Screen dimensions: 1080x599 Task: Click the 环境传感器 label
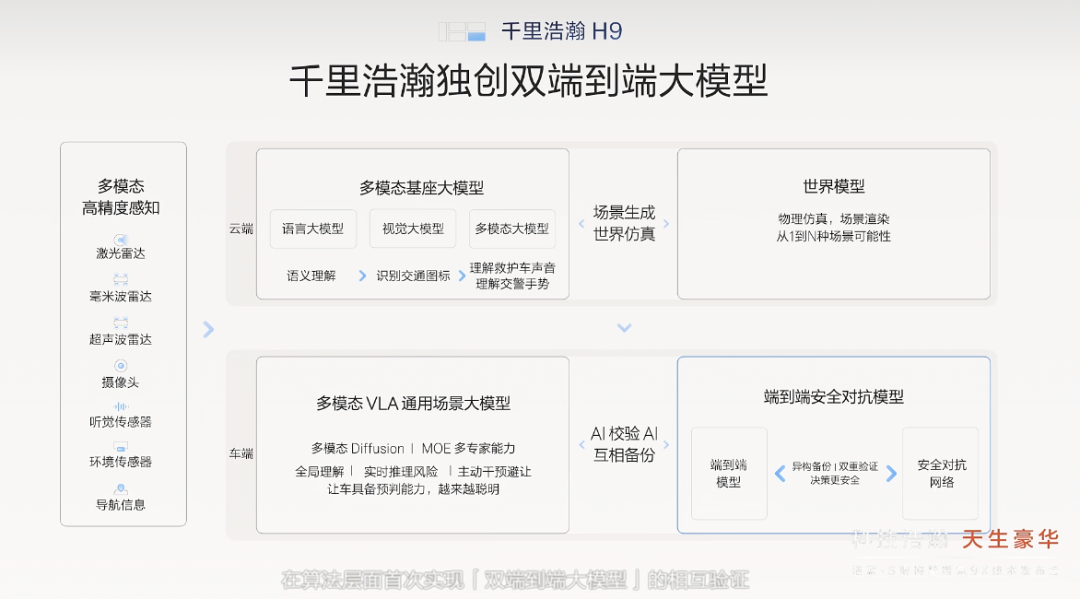[x=121, y=462]
